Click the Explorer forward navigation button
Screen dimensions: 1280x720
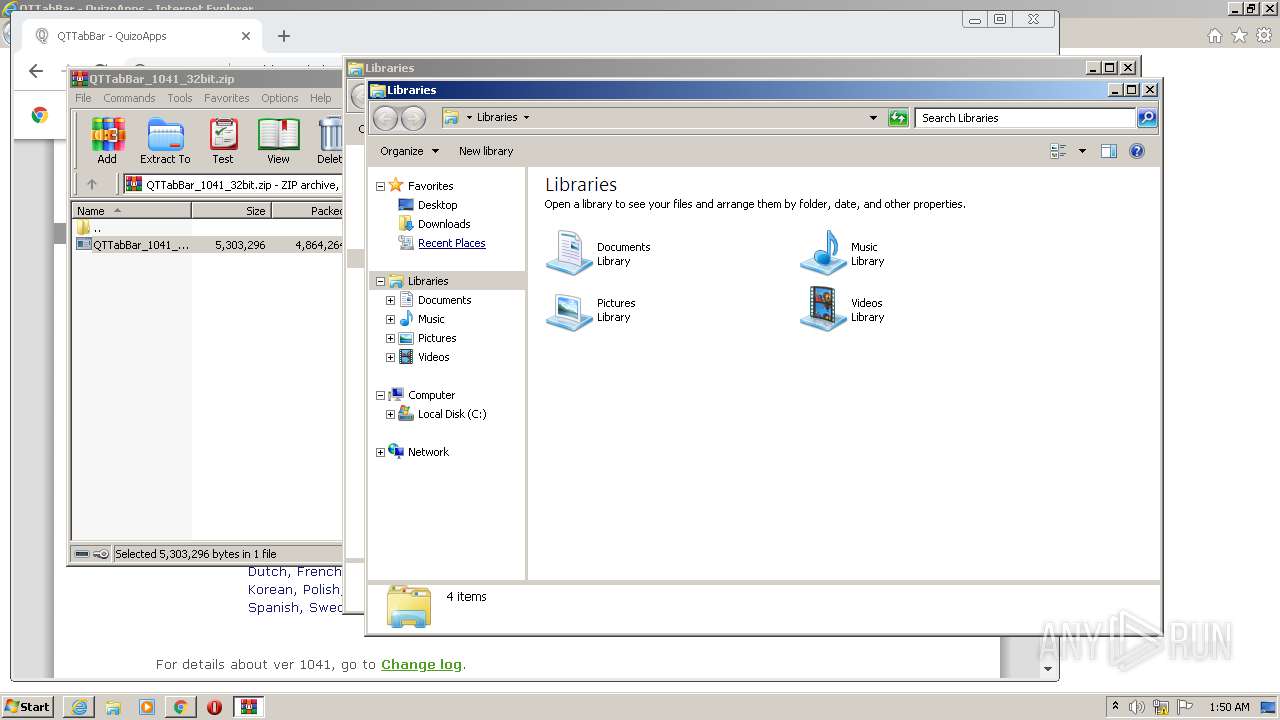(413, 118)
